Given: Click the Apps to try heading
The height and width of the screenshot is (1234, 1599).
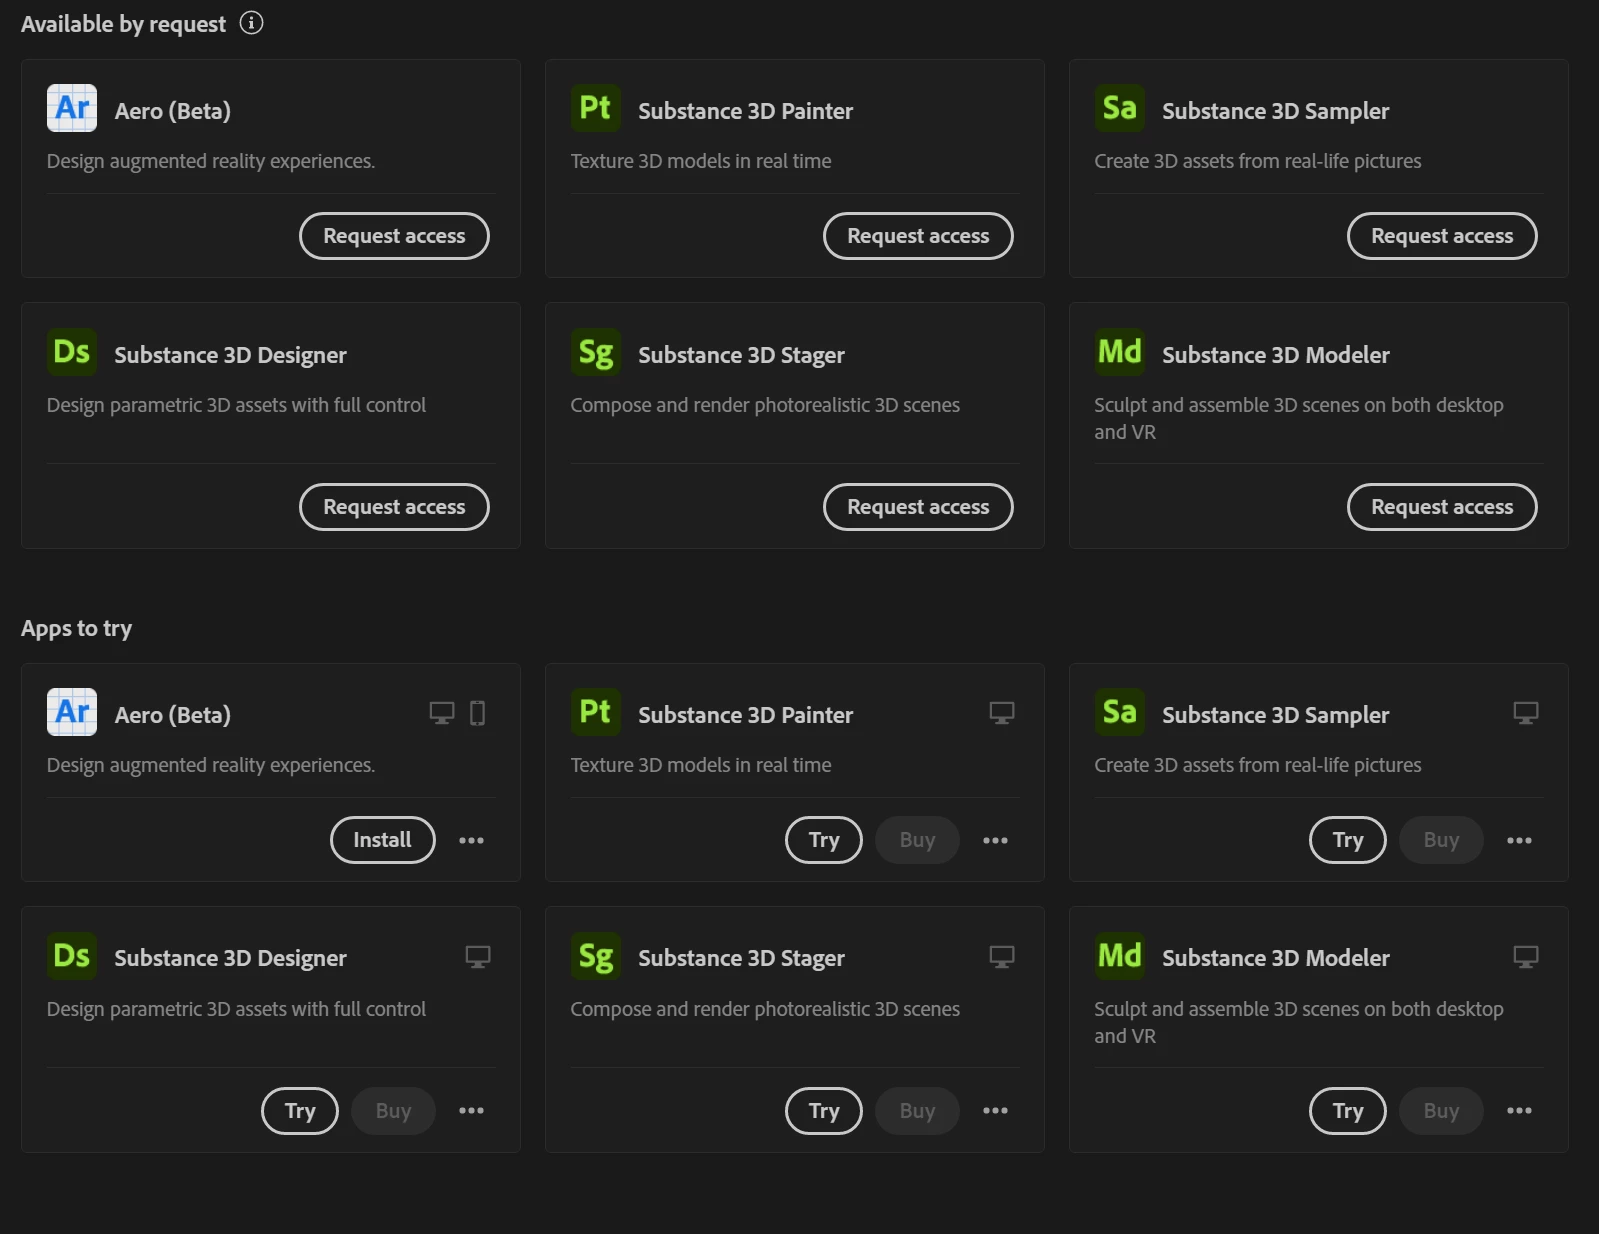Looking at the screenshot, I should click(76, 629).
